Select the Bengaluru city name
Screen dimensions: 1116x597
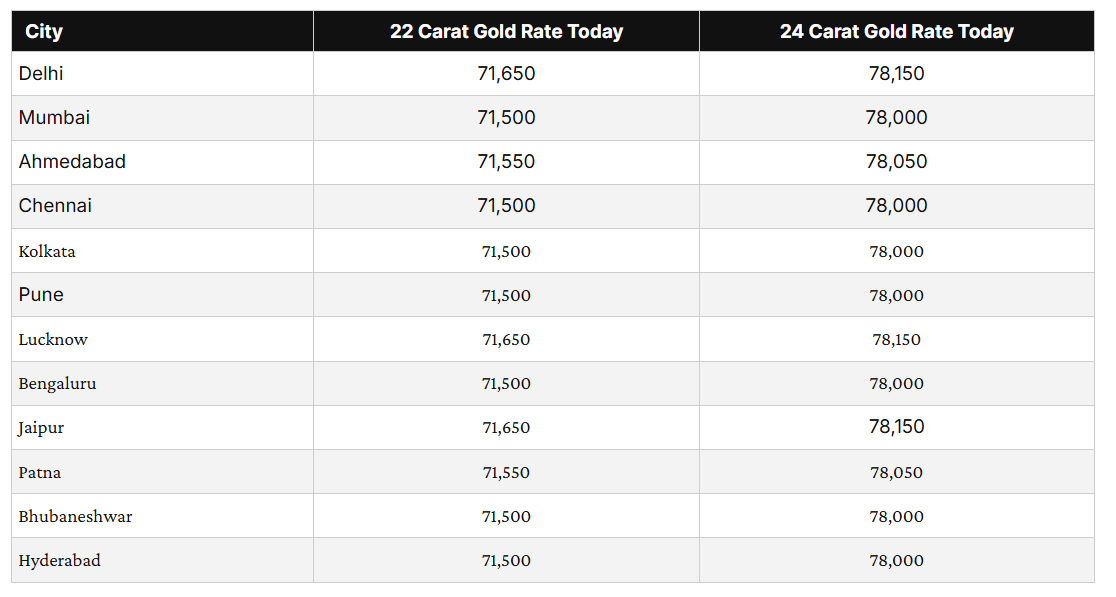[57, 384]
